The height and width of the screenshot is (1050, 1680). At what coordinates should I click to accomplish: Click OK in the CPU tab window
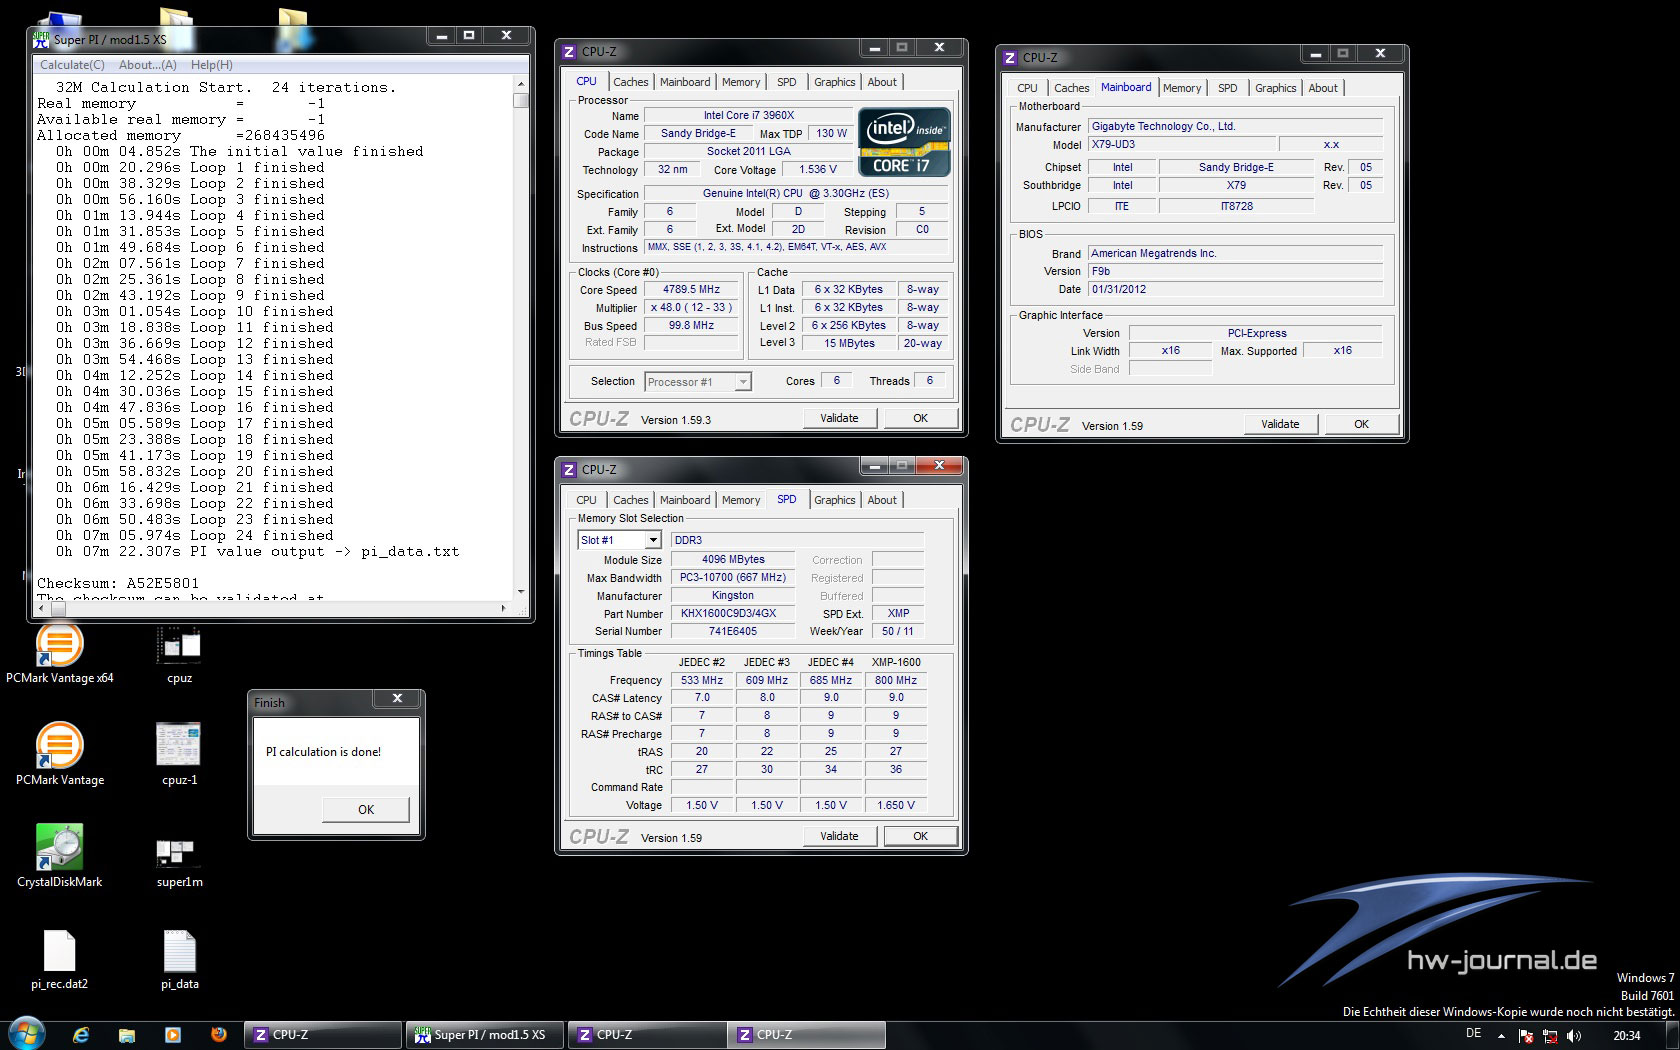coord(920,418)
